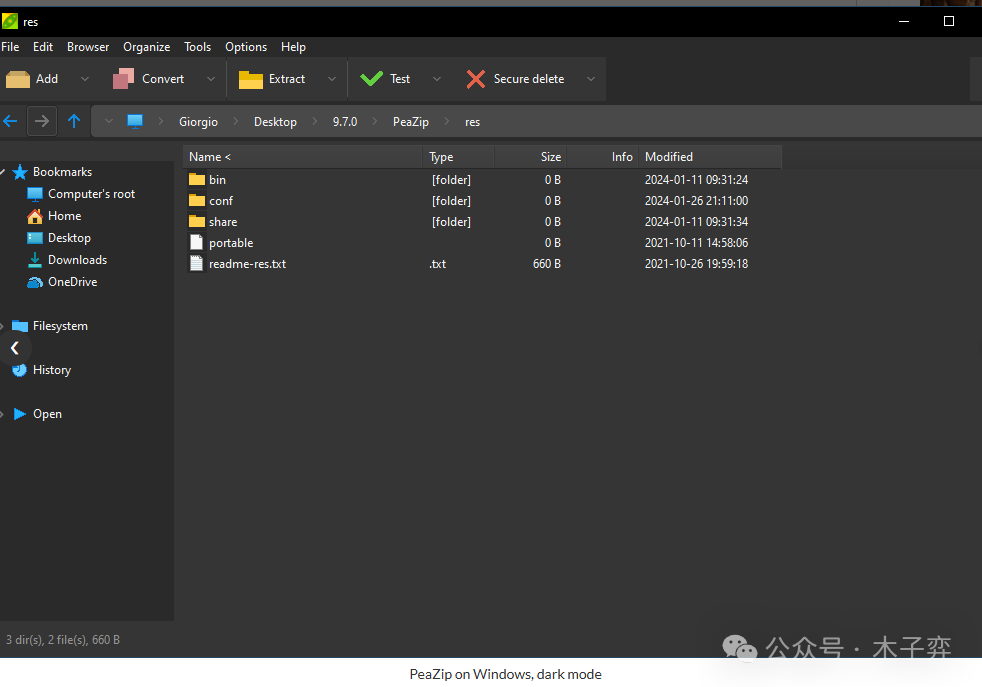Click the Convert toolbar icon

click(x=124, y=79)
